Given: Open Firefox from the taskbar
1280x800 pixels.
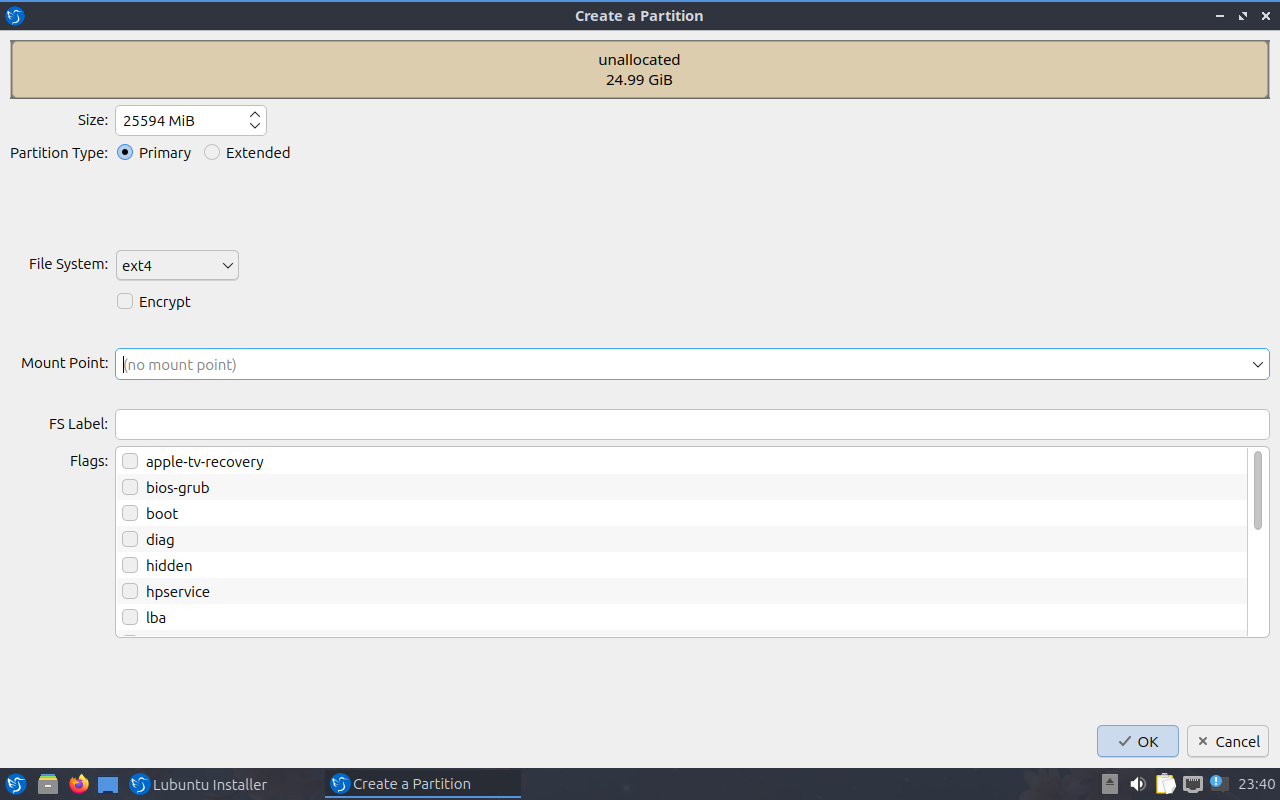Looking at the screenshot, I should point(79,784).
